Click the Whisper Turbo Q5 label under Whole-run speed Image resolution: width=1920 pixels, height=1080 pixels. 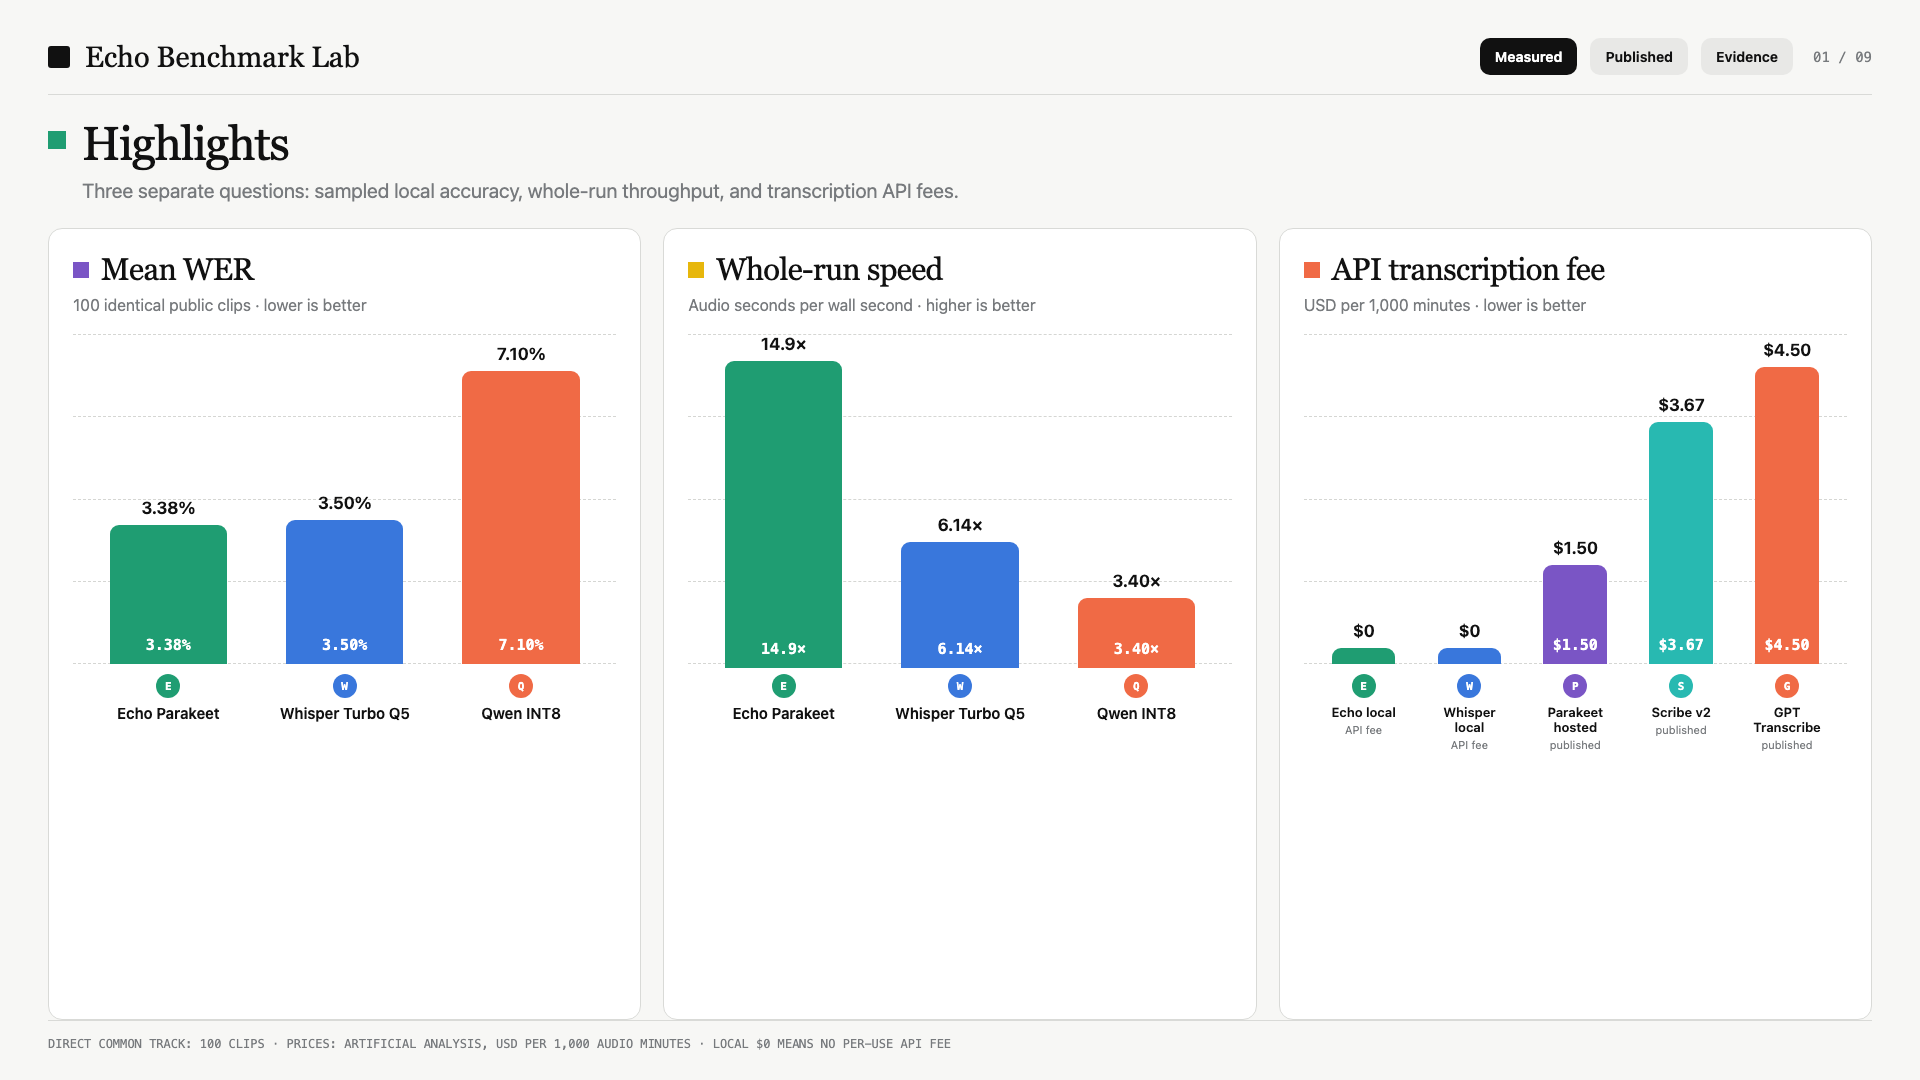tap(960, 713)
